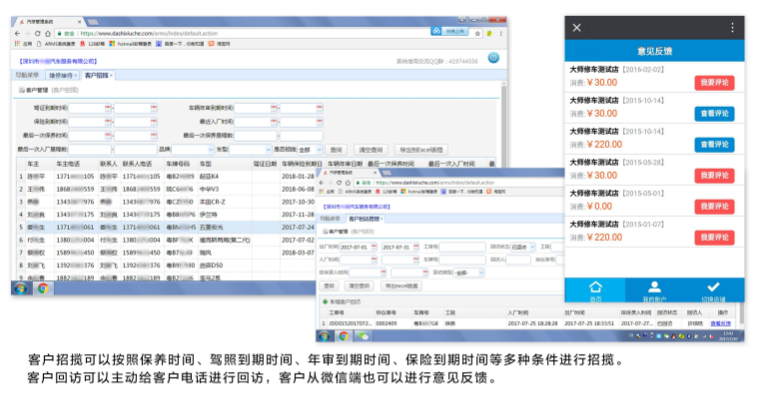The height and width of the screenshot is (395, 763).
Task: Bookmark page with the star icon
Action: (x=477, y=34)
